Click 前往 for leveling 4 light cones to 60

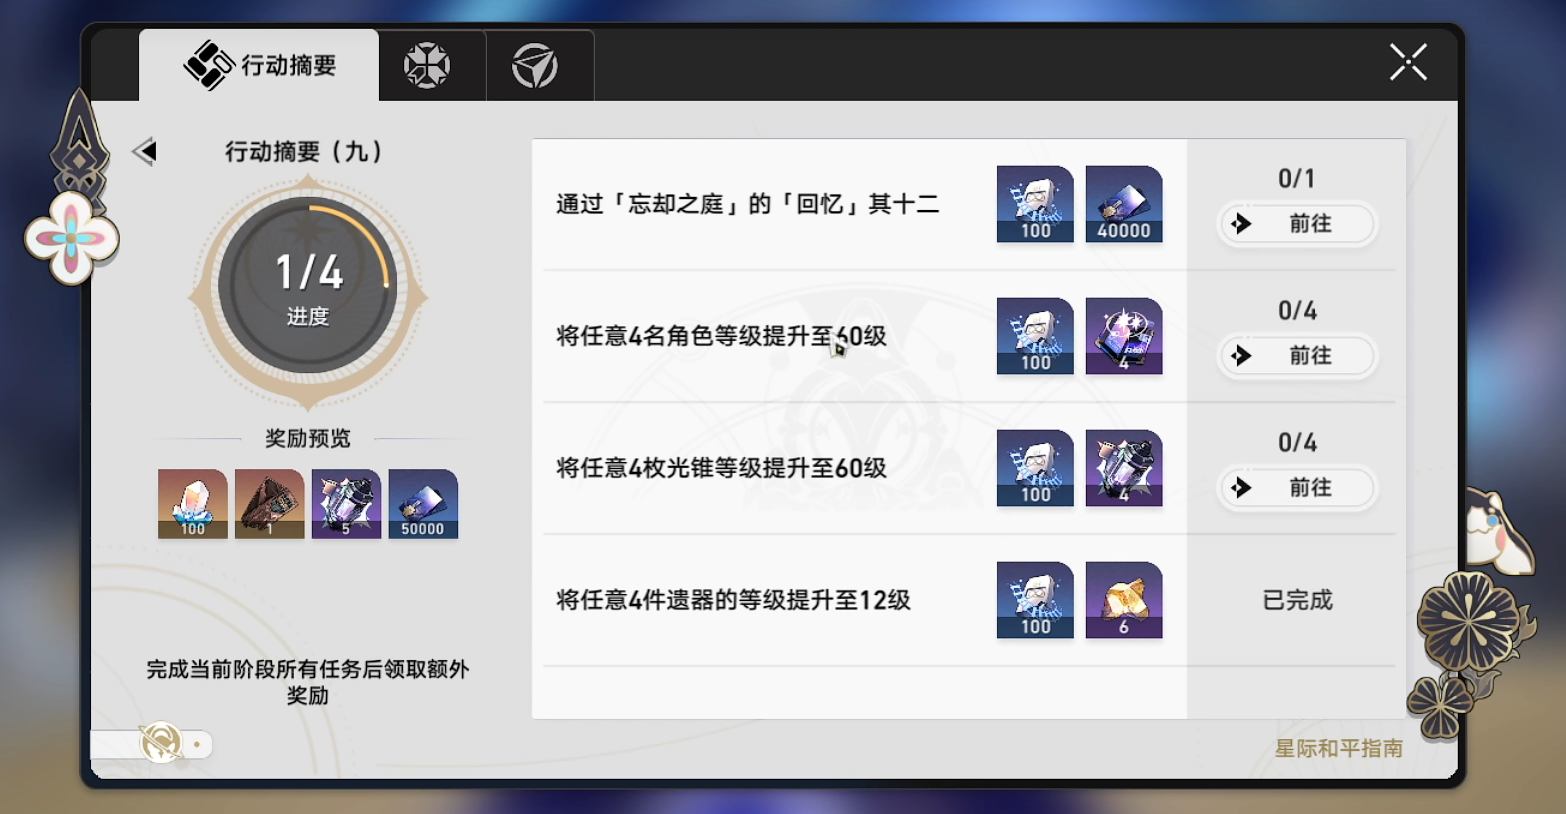click(x=1296, y=488)
